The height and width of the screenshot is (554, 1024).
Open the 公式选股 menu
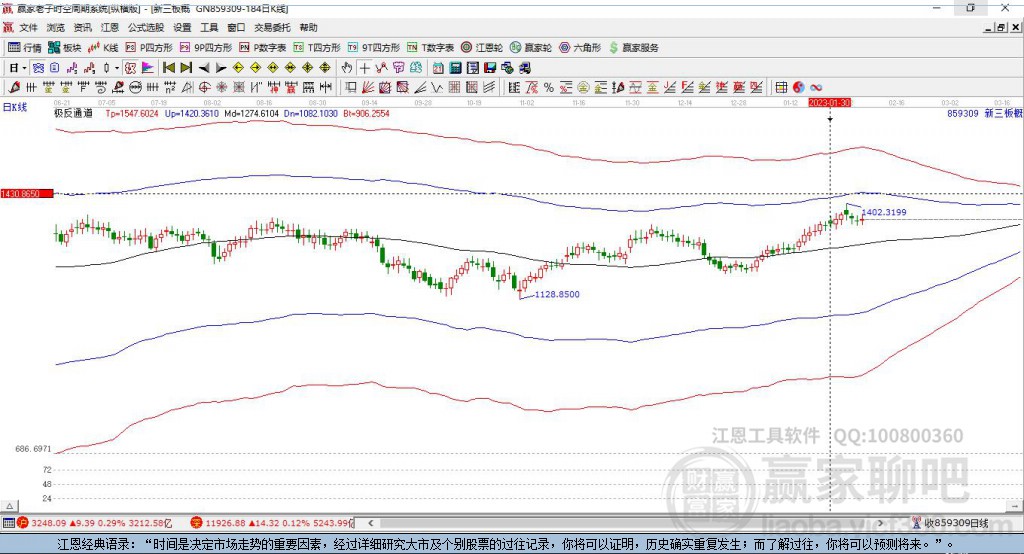click(x=146, y=27)
